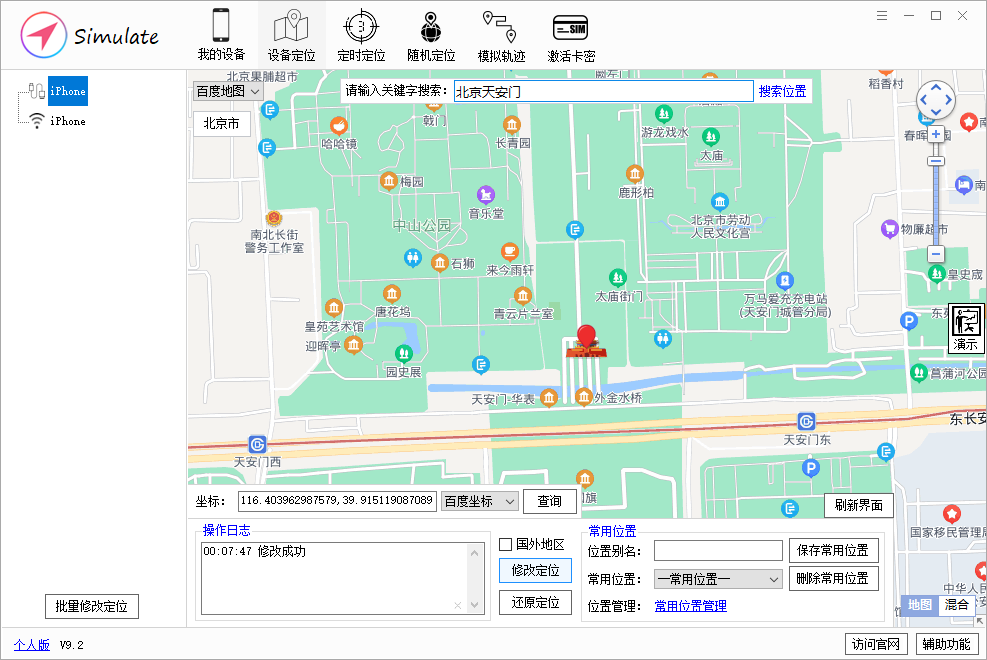
Task: Open 设备定位 map icon tab
Action: (291, 35)
